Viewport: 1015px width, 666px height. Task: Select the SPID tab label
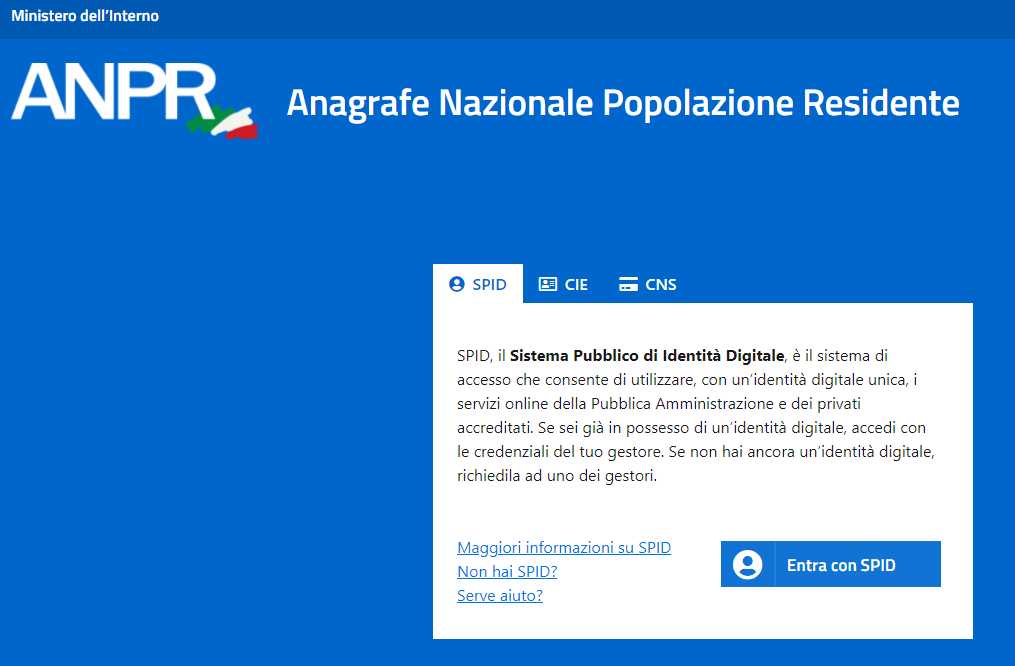(x=489, y=284)
